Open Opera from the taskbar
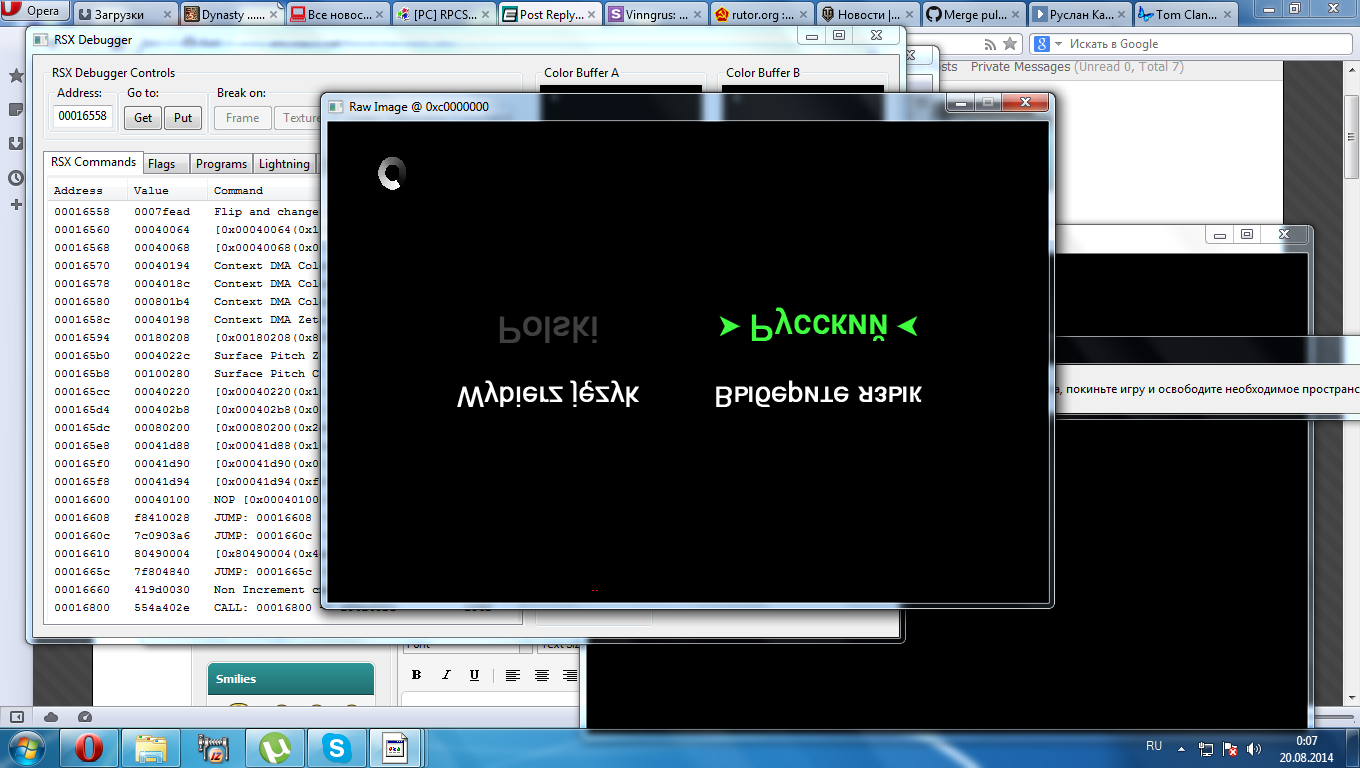The width and height of the screenshot is (1360, 768). (89, 748)
